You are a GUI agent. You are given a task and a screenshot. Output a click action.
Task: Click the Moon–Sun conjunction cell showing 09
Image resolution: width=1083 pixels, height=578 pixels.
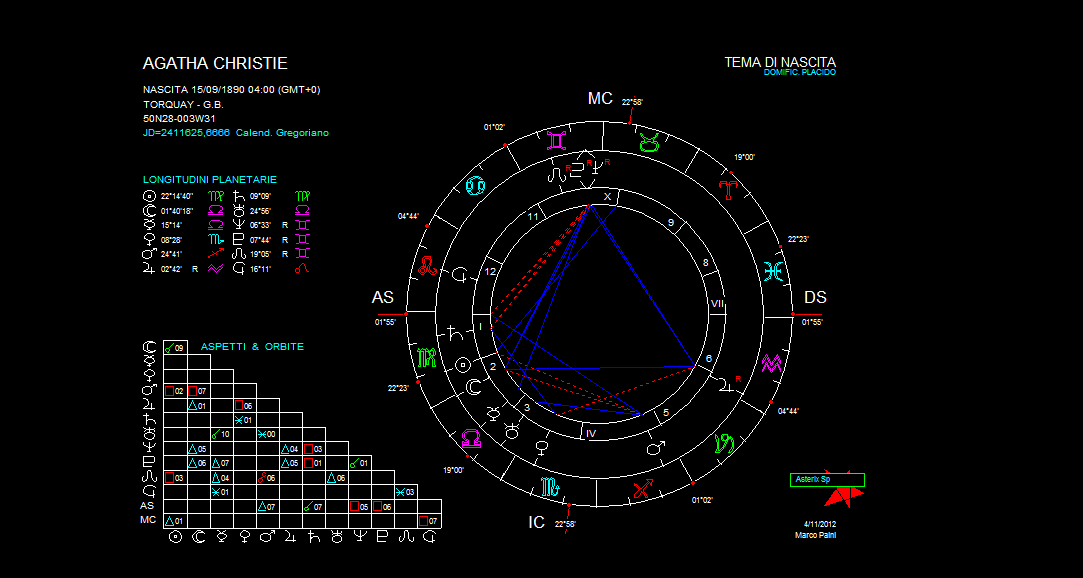pos(175,347)
